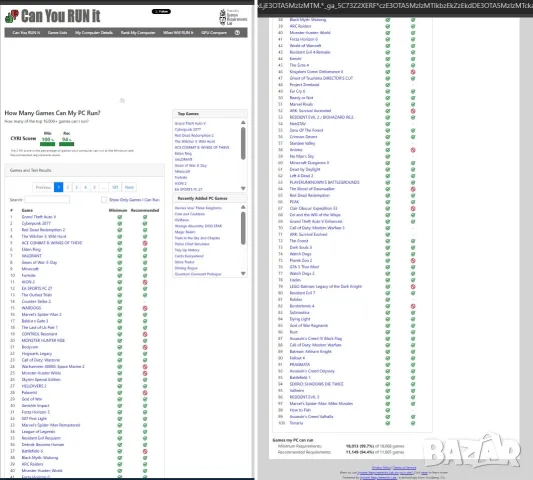
Task: Click recommended fail icon for ARK Survival Ascended
Action: (x=413, y=111)
